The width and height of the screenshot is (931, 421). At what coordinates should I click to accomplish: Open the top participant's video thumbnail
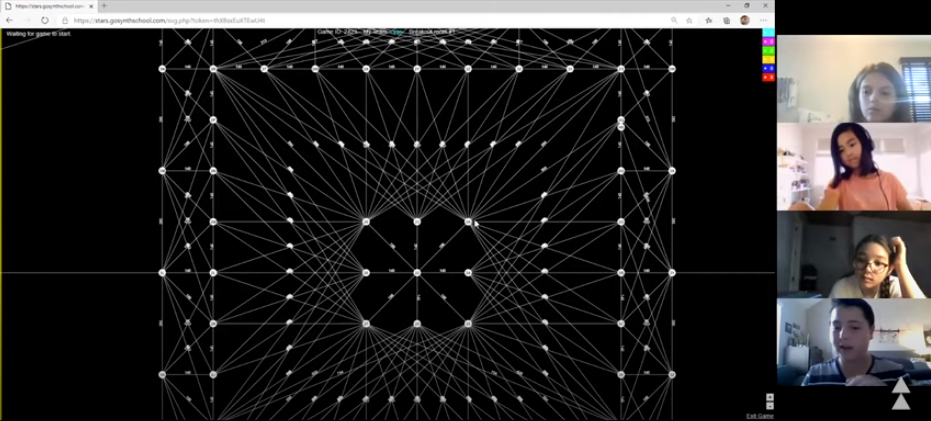pyautogui.click(x=854, y=79)
